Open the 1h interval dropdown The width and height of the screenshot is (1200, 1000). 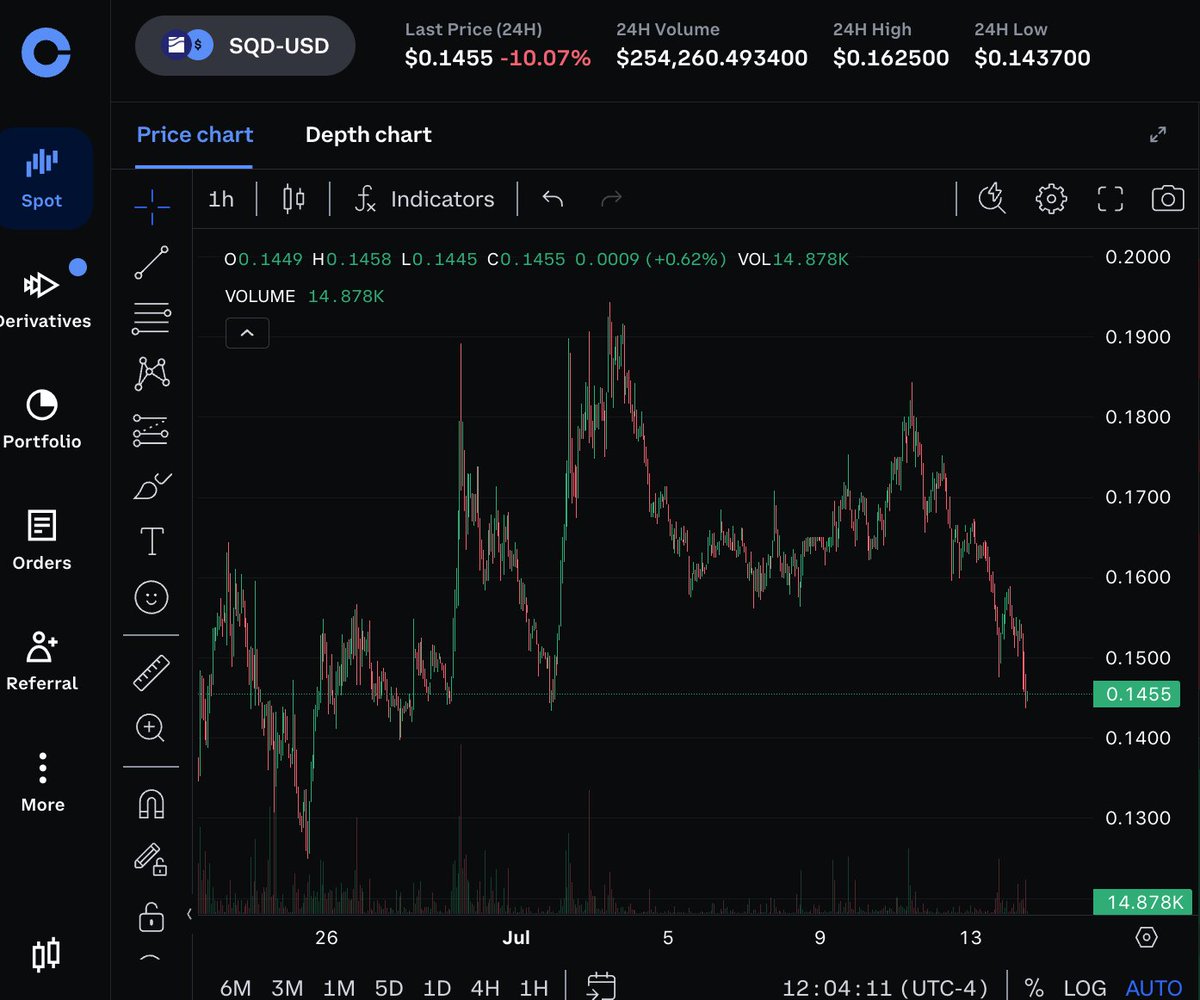pos(221,199)
